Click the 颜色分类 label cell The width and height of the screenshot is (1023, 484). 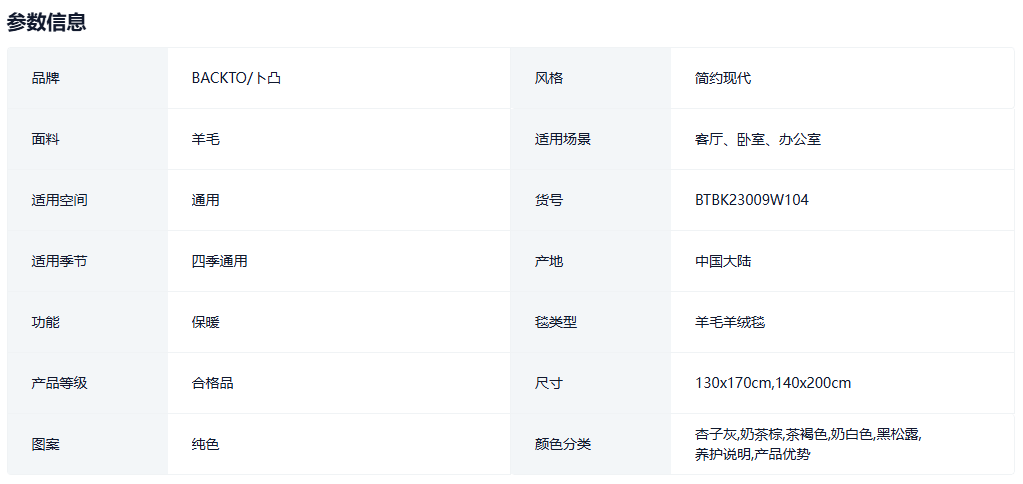[563, 444]
